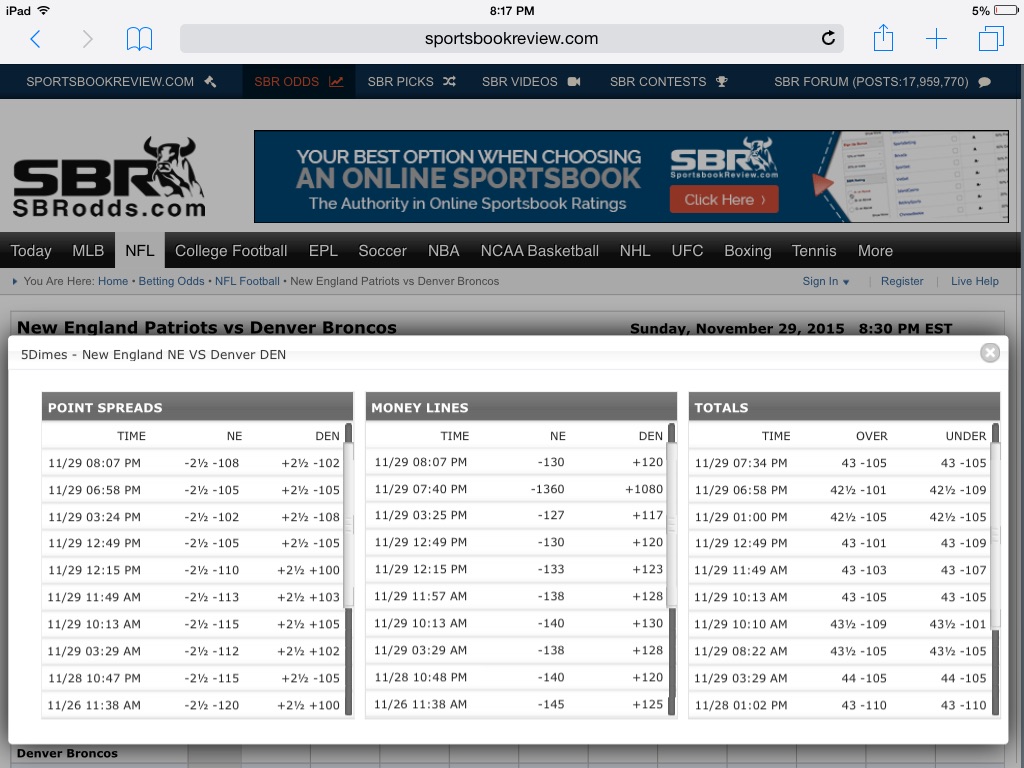This screenshot has width=1024, height=768.
Task: Select totals row 11/28 01:02 PM
Action: point(840,705)
